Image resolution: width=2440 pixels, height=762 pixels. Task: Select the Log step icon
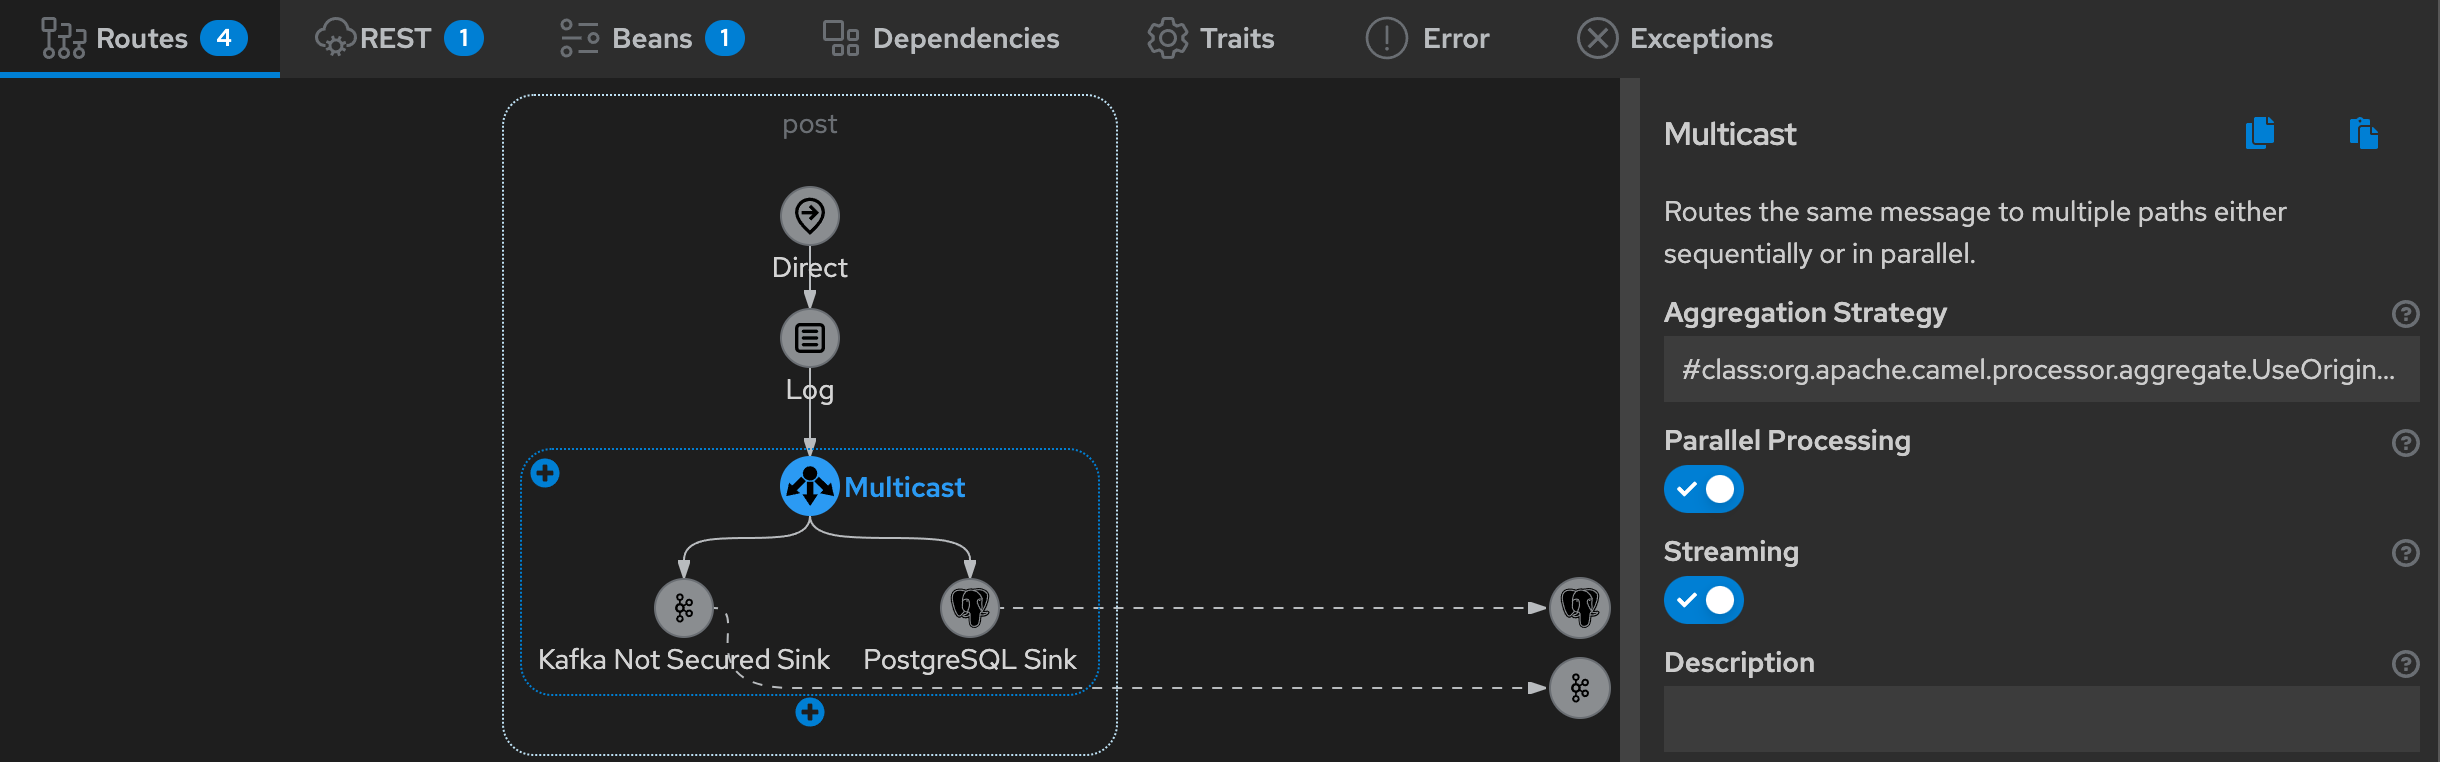tap(809, 338)
